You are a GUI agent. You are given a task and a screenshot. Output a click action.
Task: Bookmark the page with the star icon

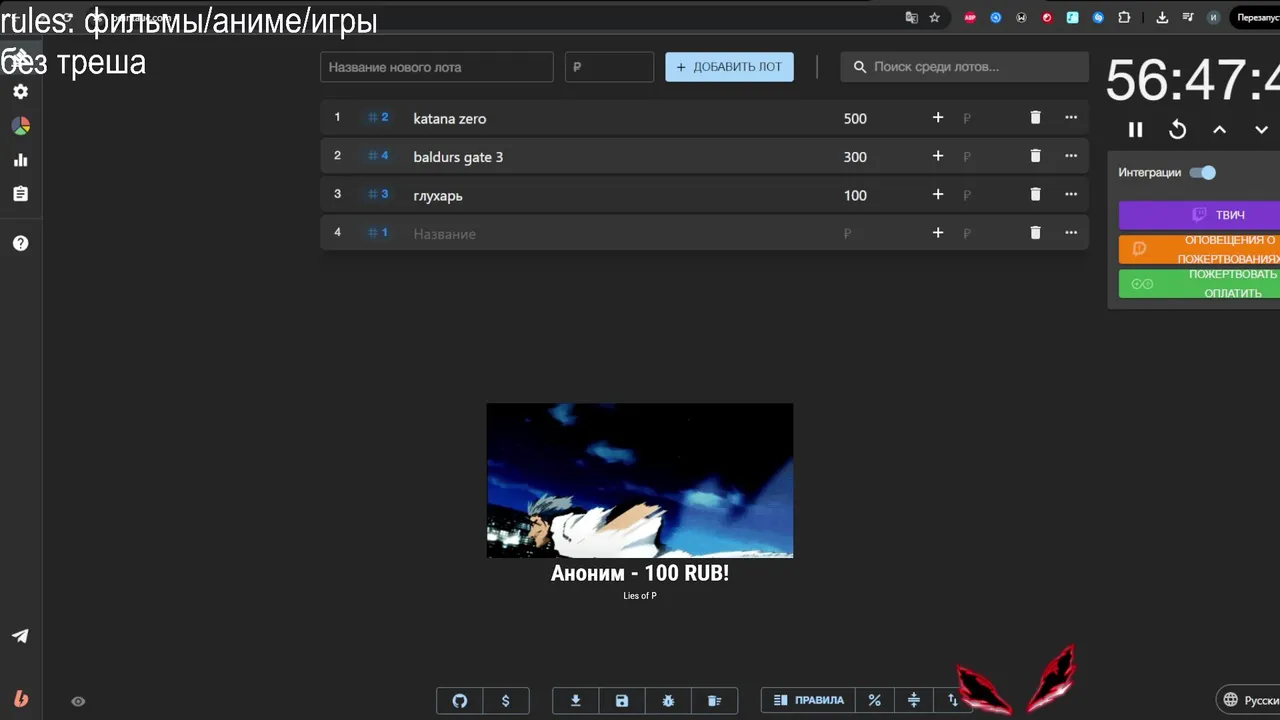tap(935, 17)
